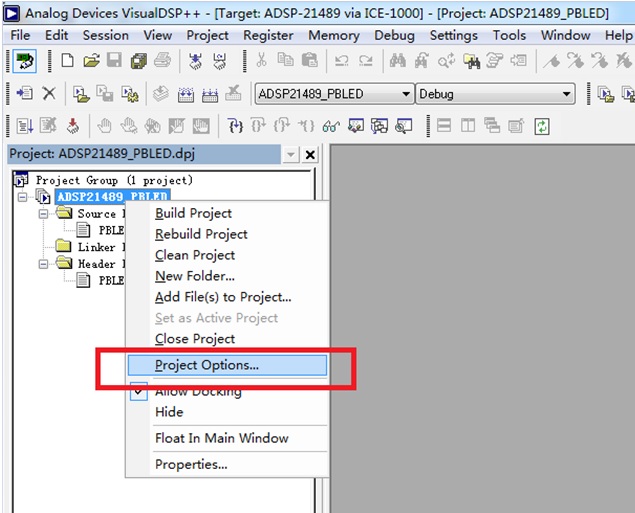Click the Halt hand icon

pyautogui.click(x=104, y=126)
